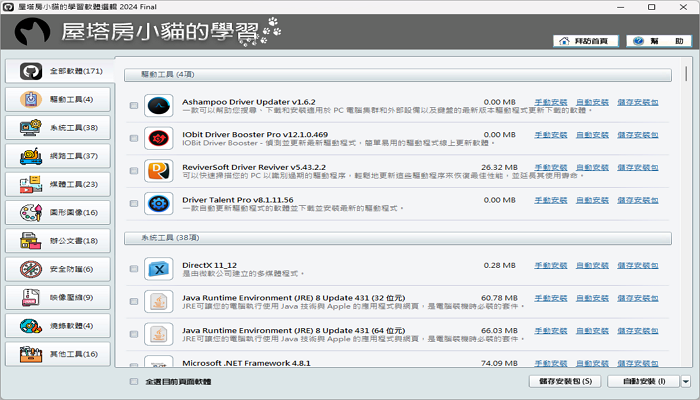Click 儲存安裝包 for IObit Driver Booster Pro

coord(638,135)
